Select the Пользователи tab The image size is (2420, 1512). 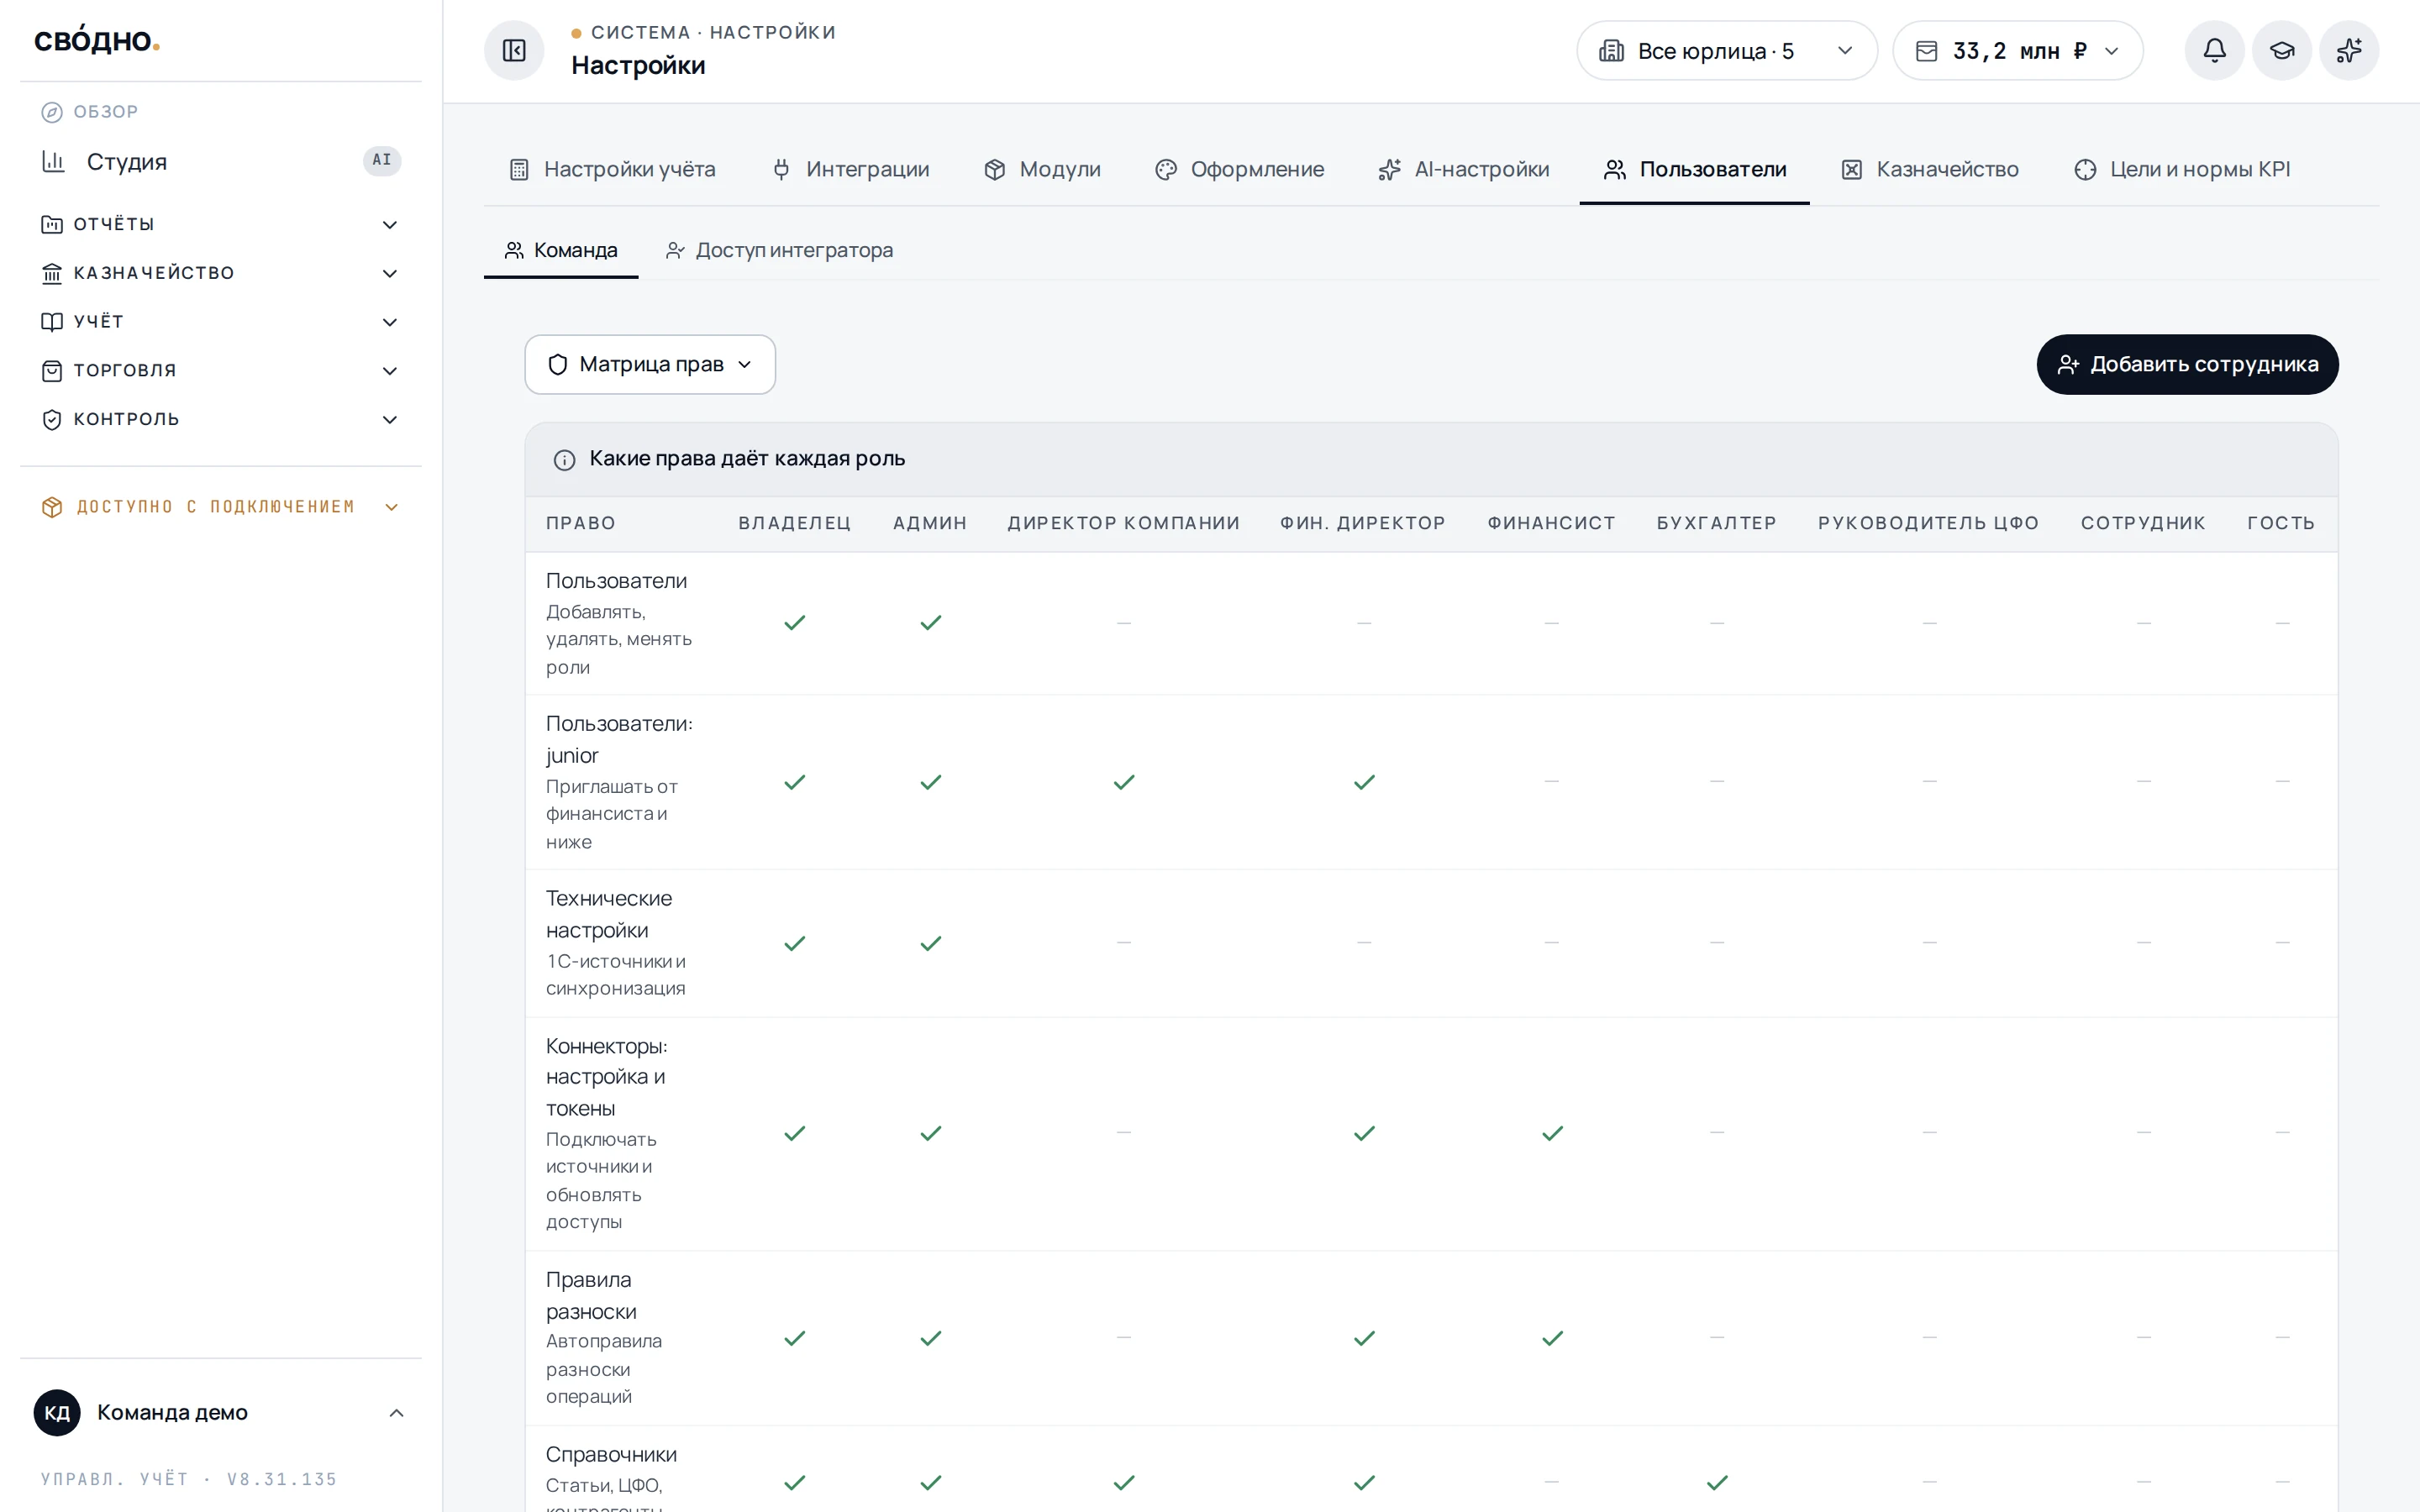tap(1694, 169)
